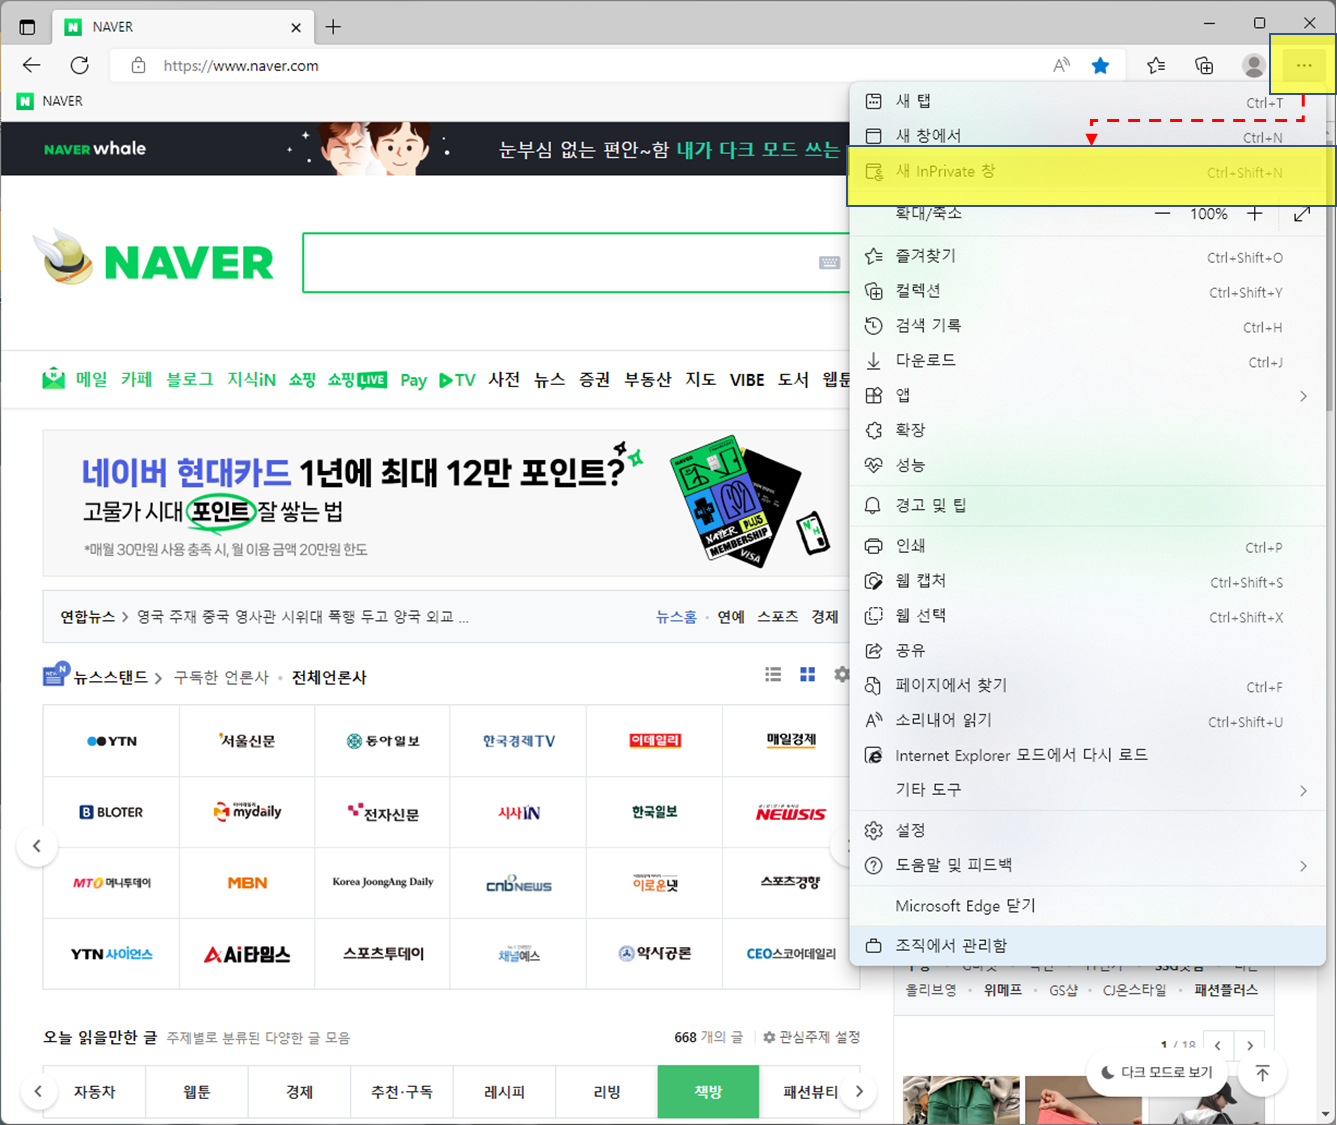Show previous topic tabs with left arrow

click(x=38, y=1092)
